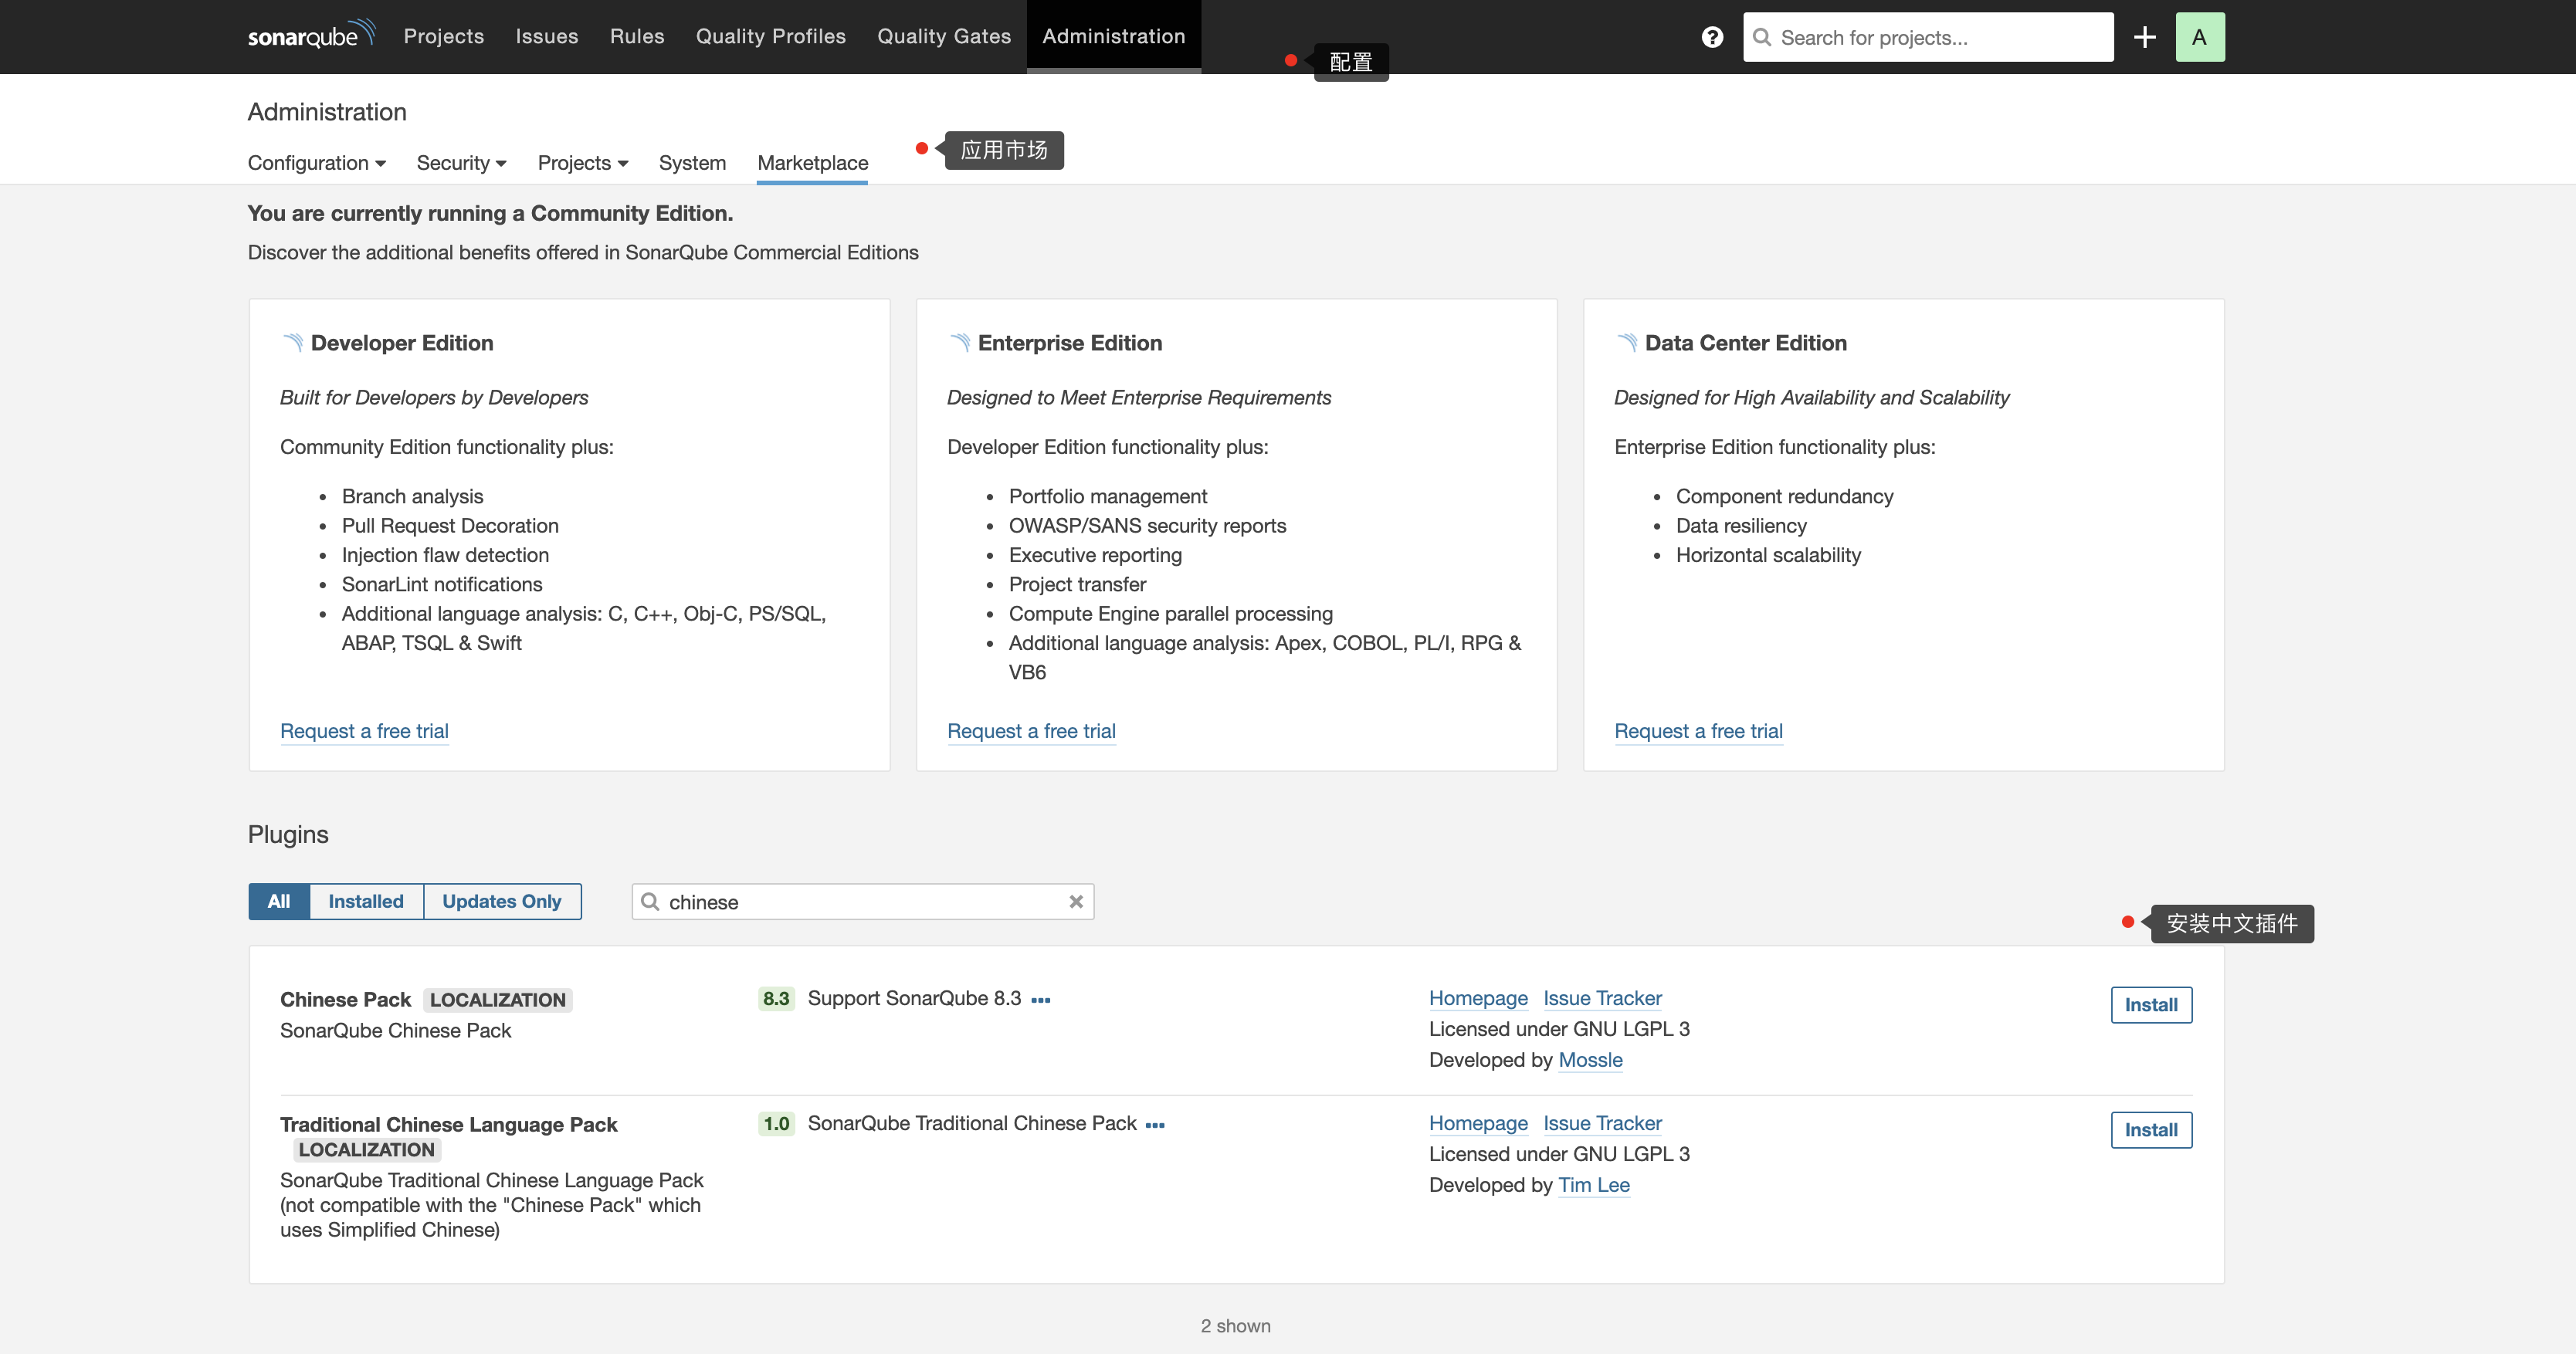Click the 8.3 version badge
Viewport: 2576px width, 1354px height.
(776, 998)
